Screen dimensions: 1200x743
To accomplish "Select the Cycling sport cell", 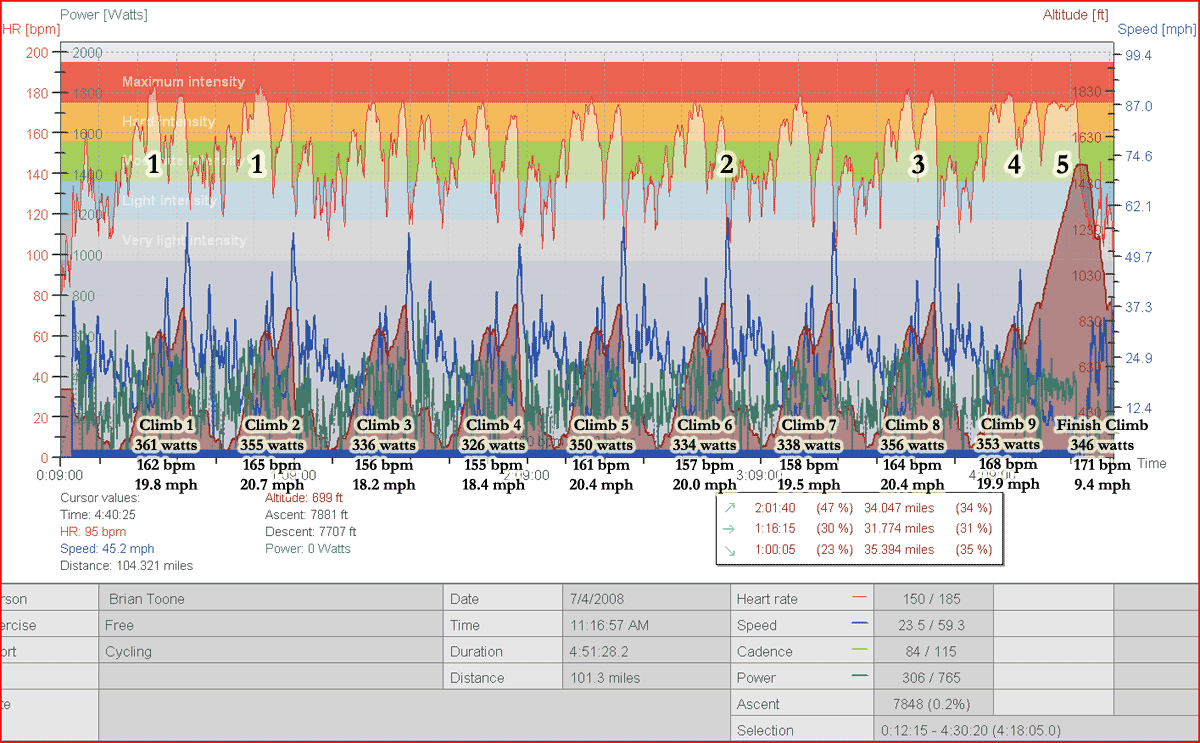I will pos(270,651).
